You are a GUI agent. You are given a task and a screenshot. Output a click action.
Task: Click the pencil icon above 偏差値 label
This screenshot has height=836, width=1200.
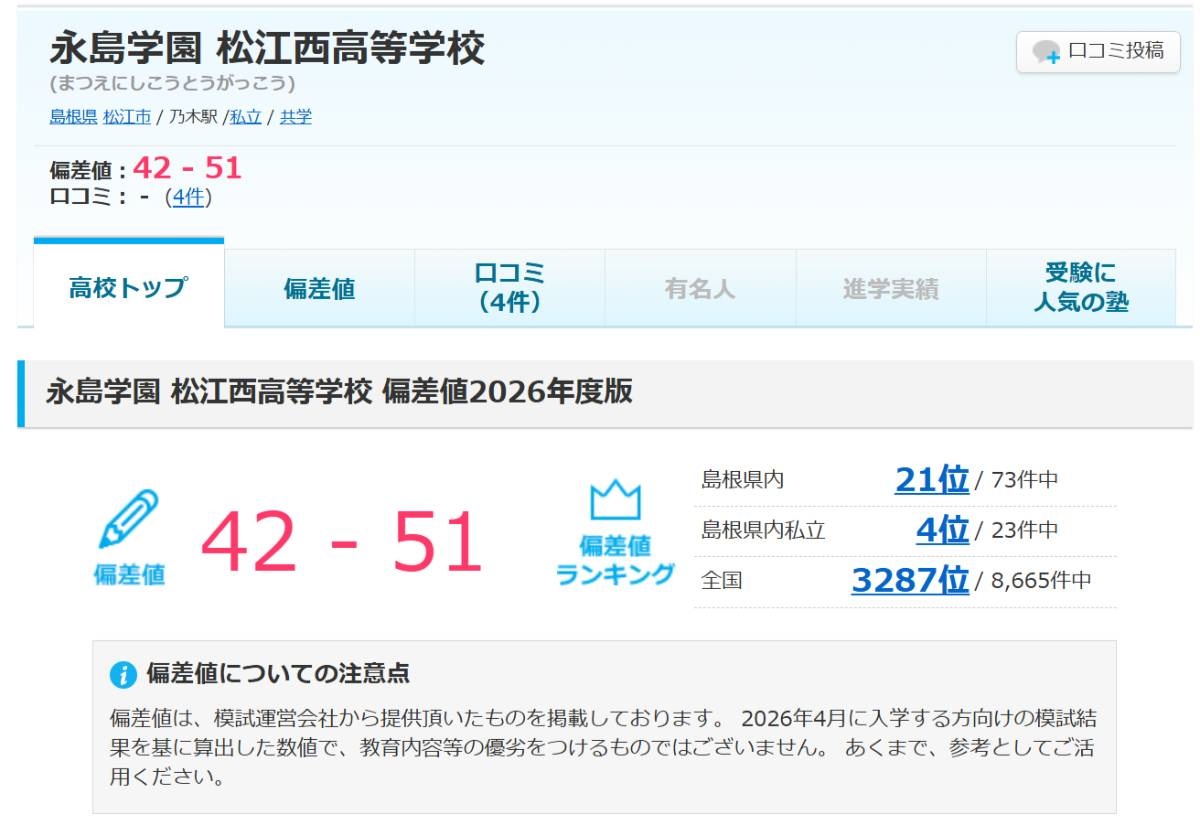point(128,518)
